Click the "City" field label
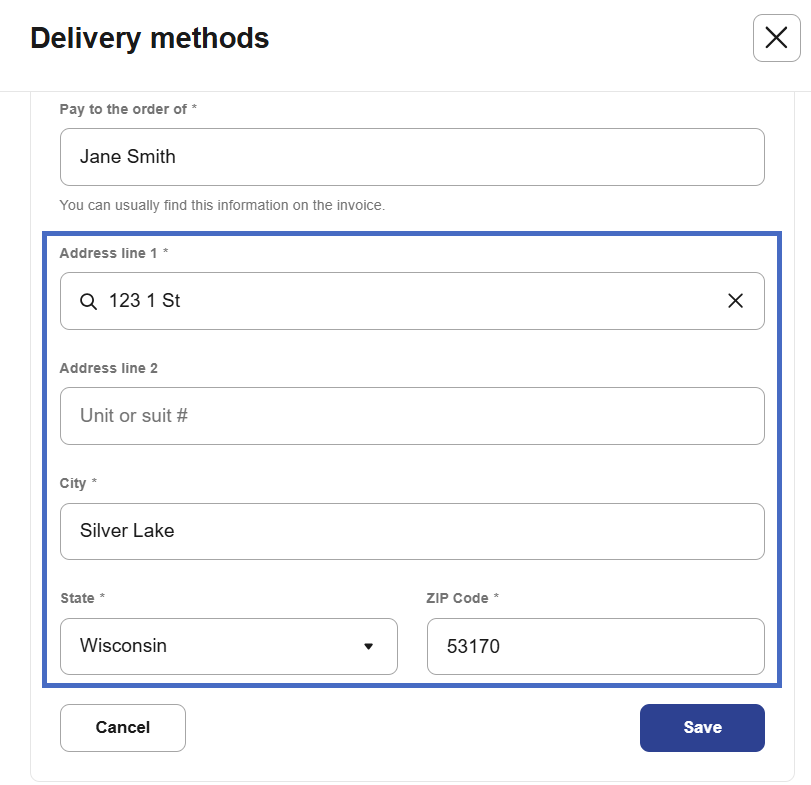The height and width of the screenshot is (785, 811). coord(73,483)
